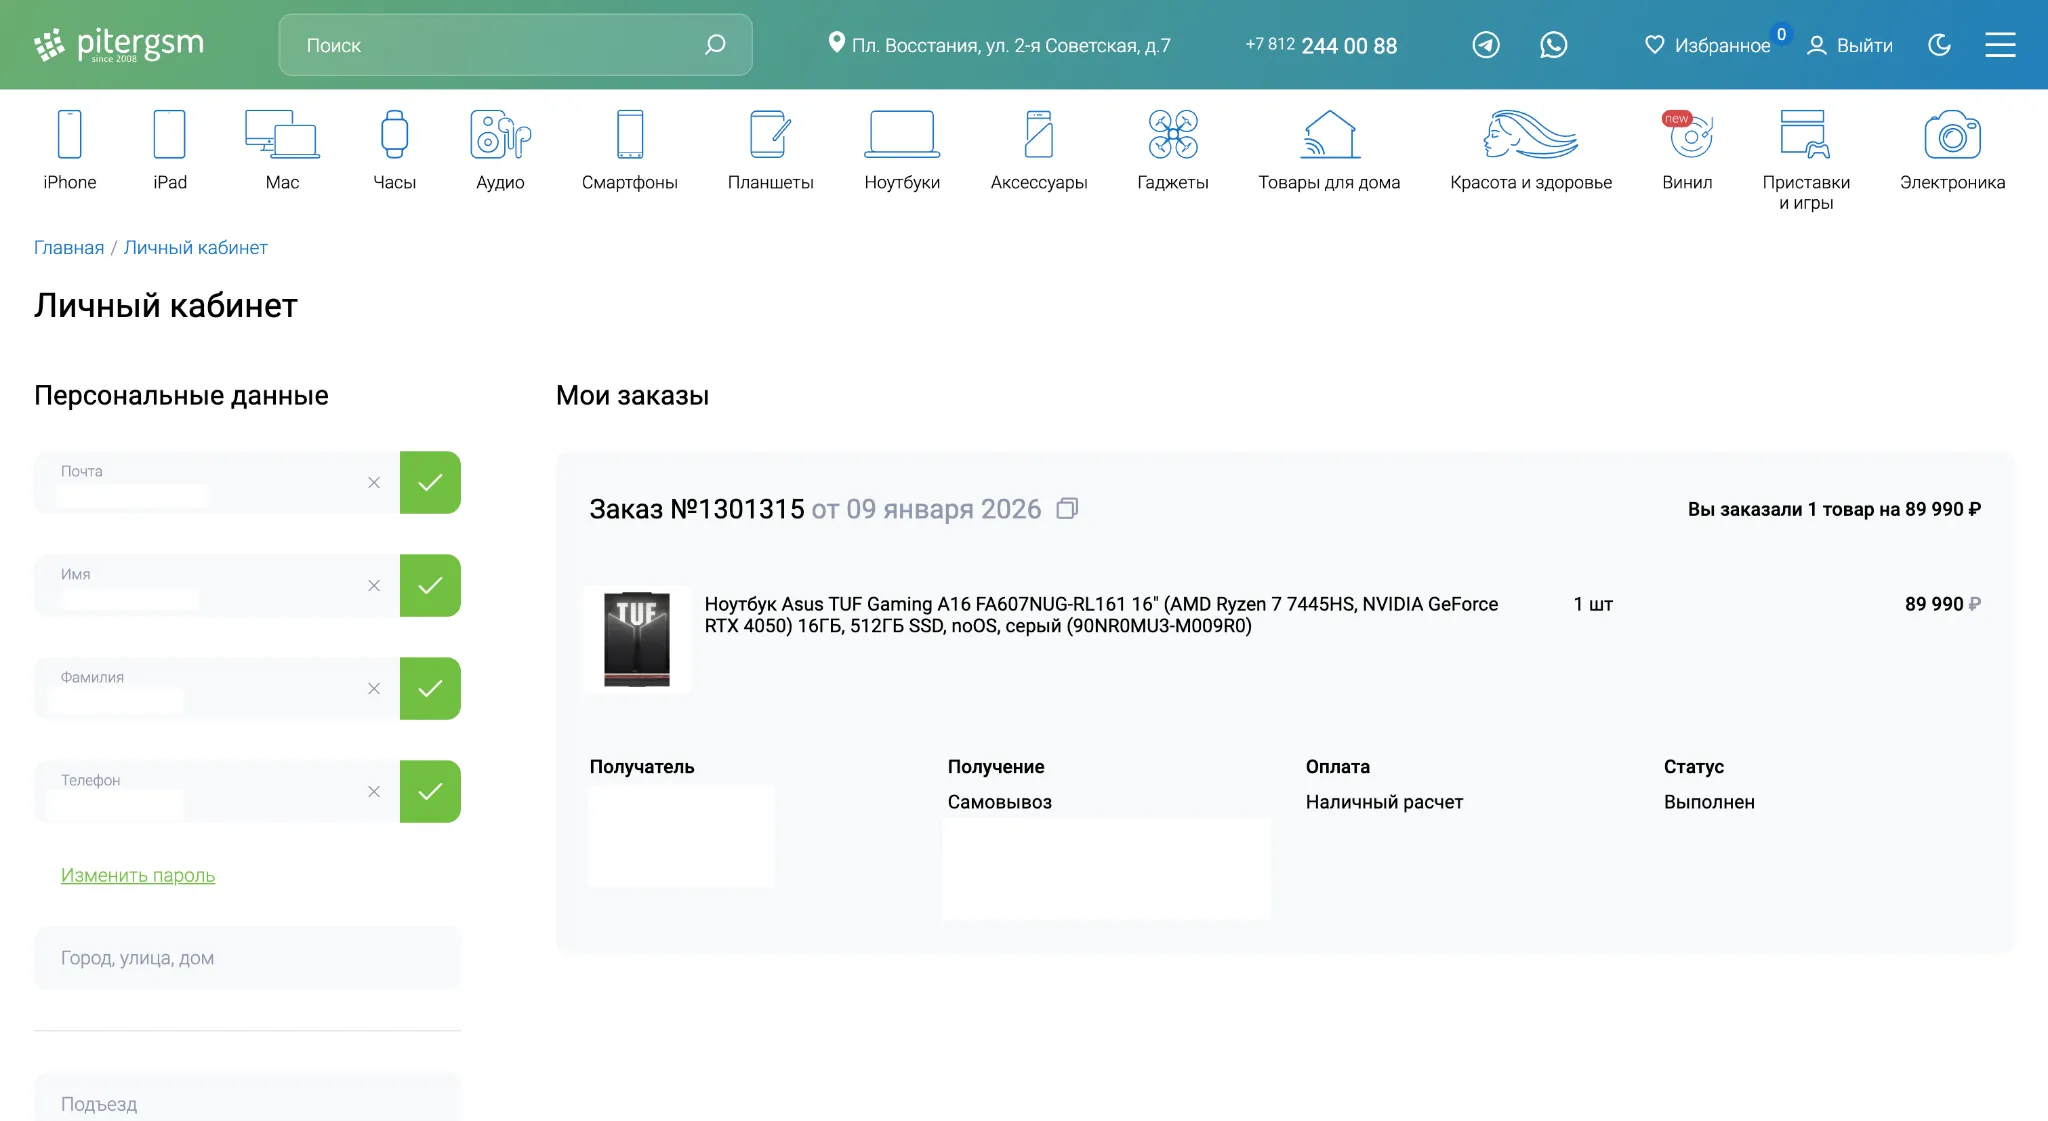Screen dimensions: 2048x1121
Task: Open the Смартфоны category
Action: [x=630, y=150]
